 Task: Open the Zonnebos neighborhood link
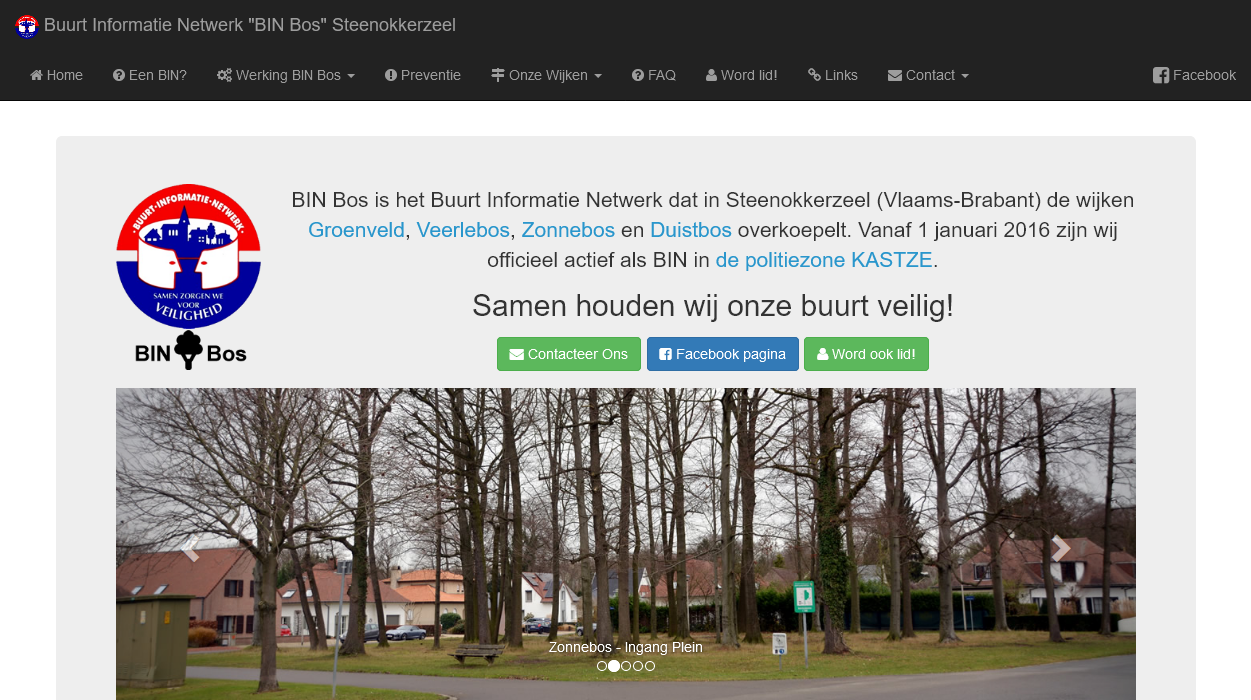tap(568, 230)
